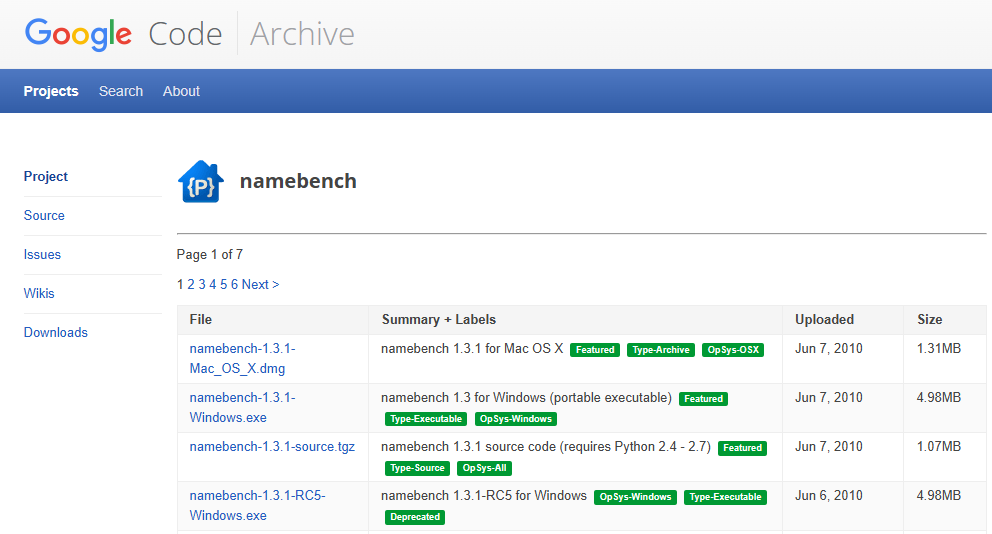Click Featured label in portable executable row
The width and height of the screenshot is (992, 534).
coord(703,399)
